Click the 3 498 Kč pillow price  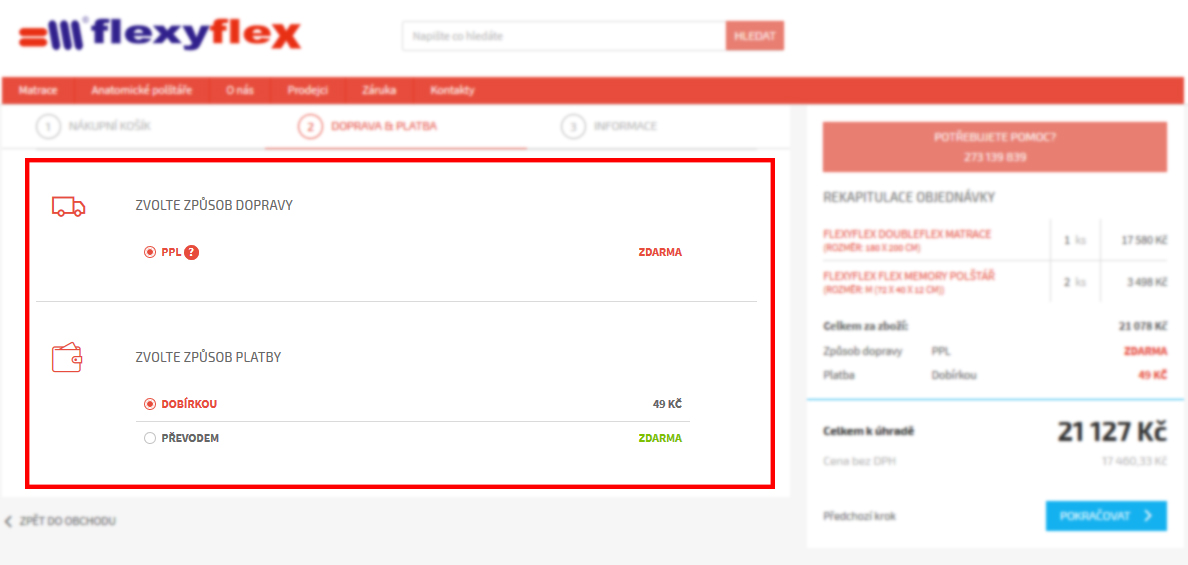1146,282
